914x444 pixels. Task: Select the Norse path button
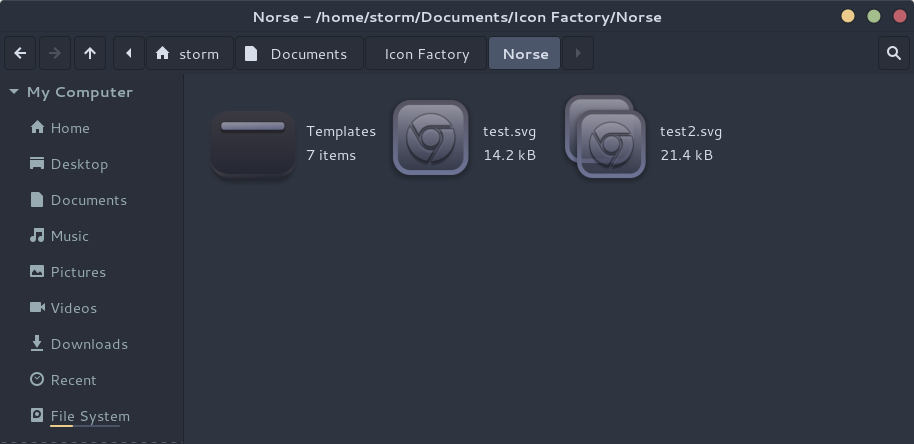[x=525, y=54]
